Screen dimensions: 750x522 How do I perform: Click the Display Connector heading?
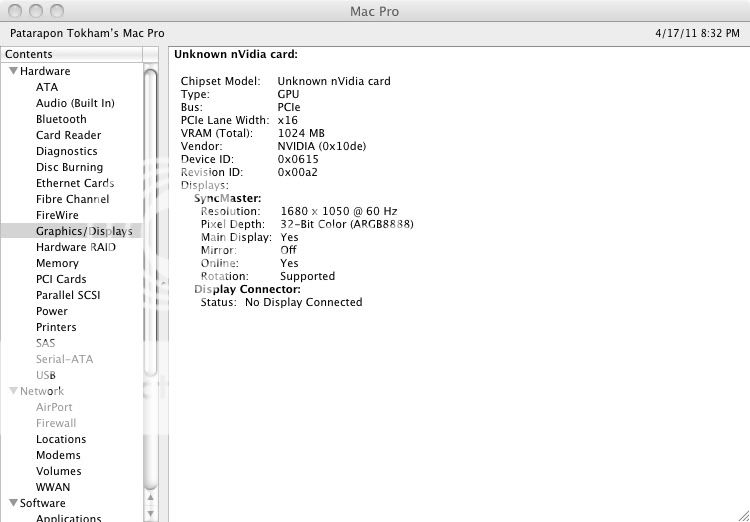[x=247, y=289]
